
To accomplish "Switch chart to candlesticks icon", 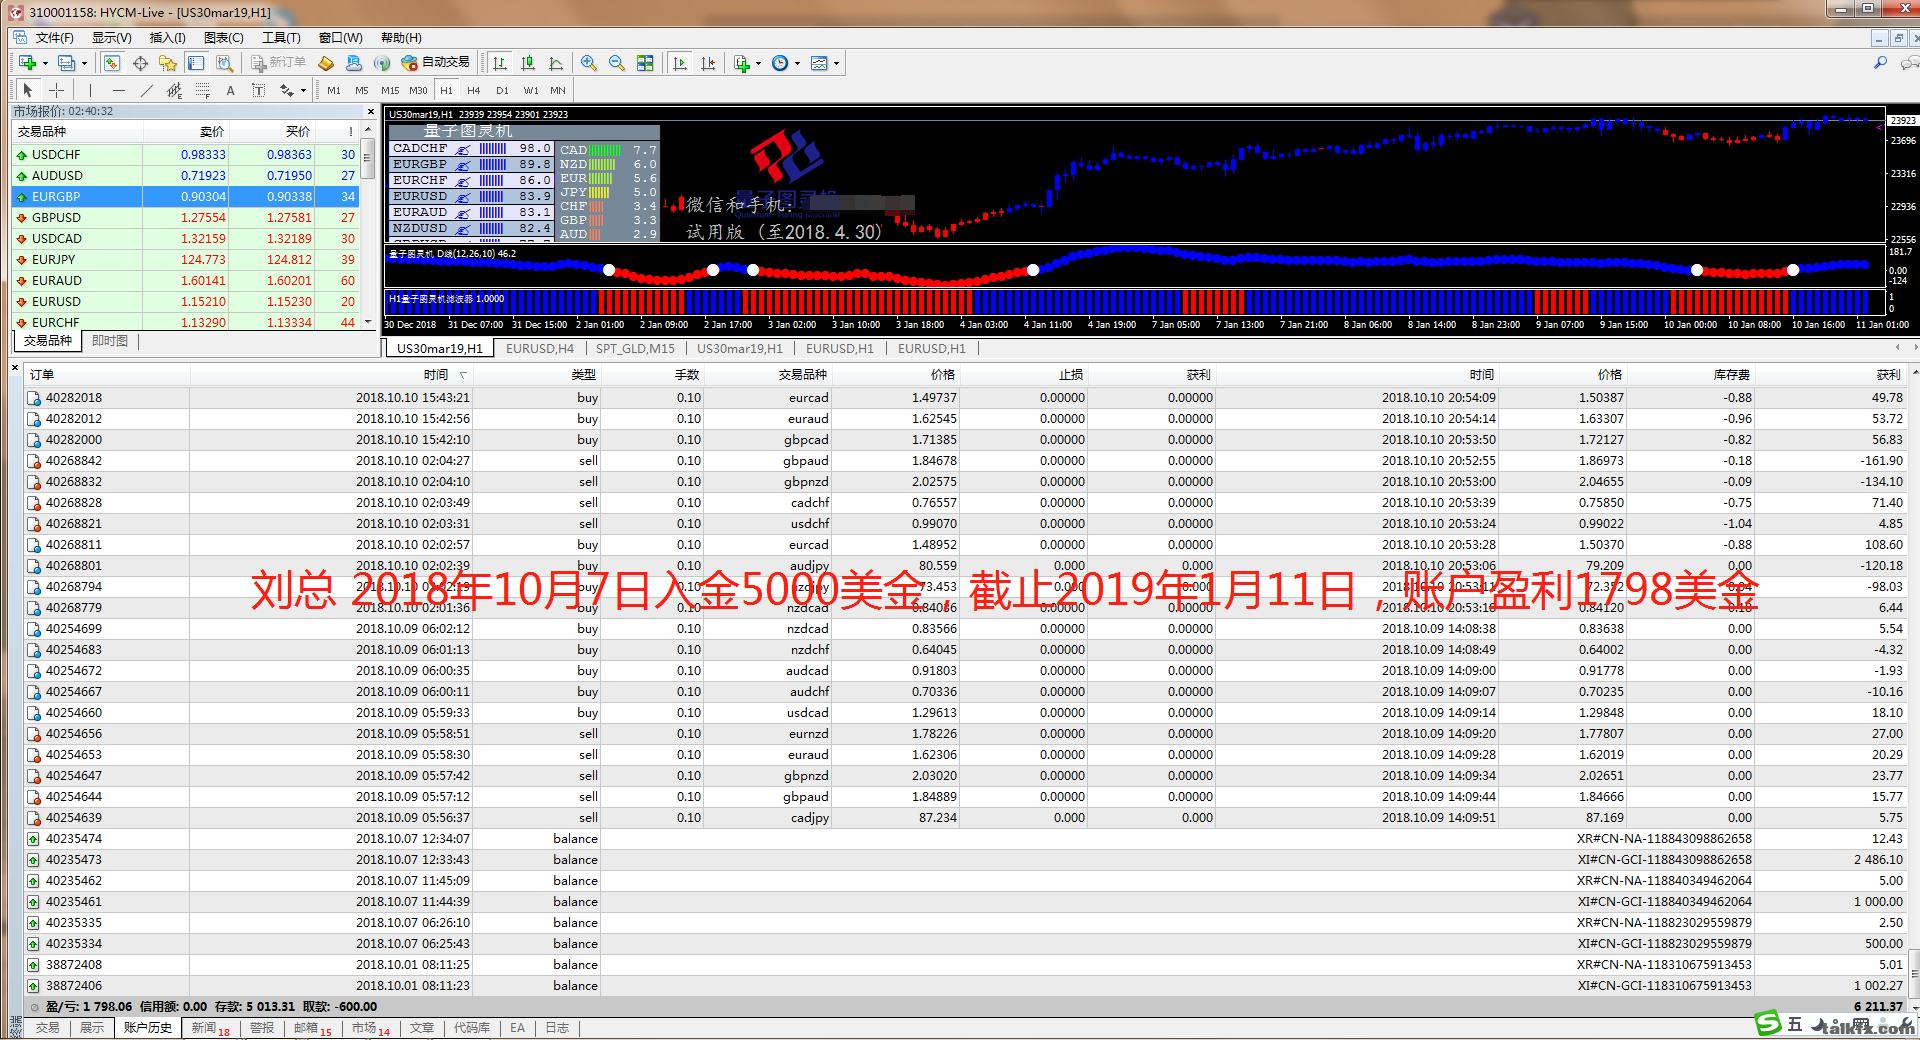I will [528, 63].
